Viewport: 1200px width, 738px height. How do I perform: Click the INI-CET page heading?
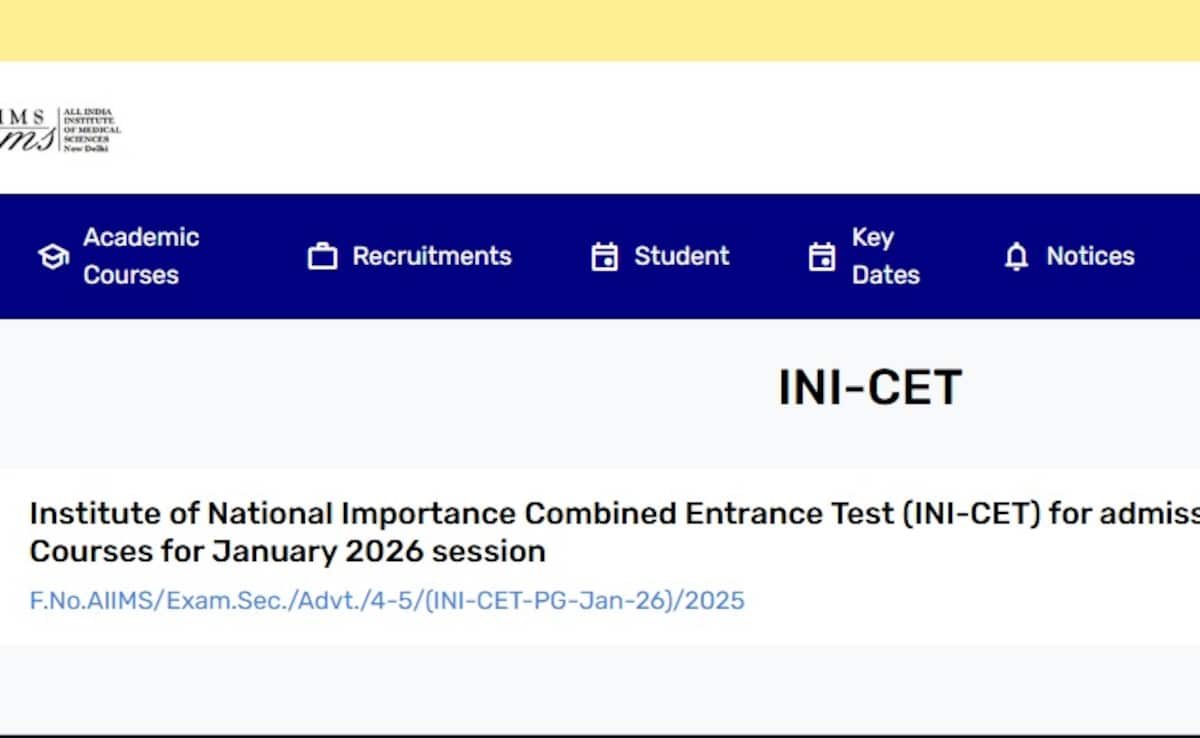869,388
